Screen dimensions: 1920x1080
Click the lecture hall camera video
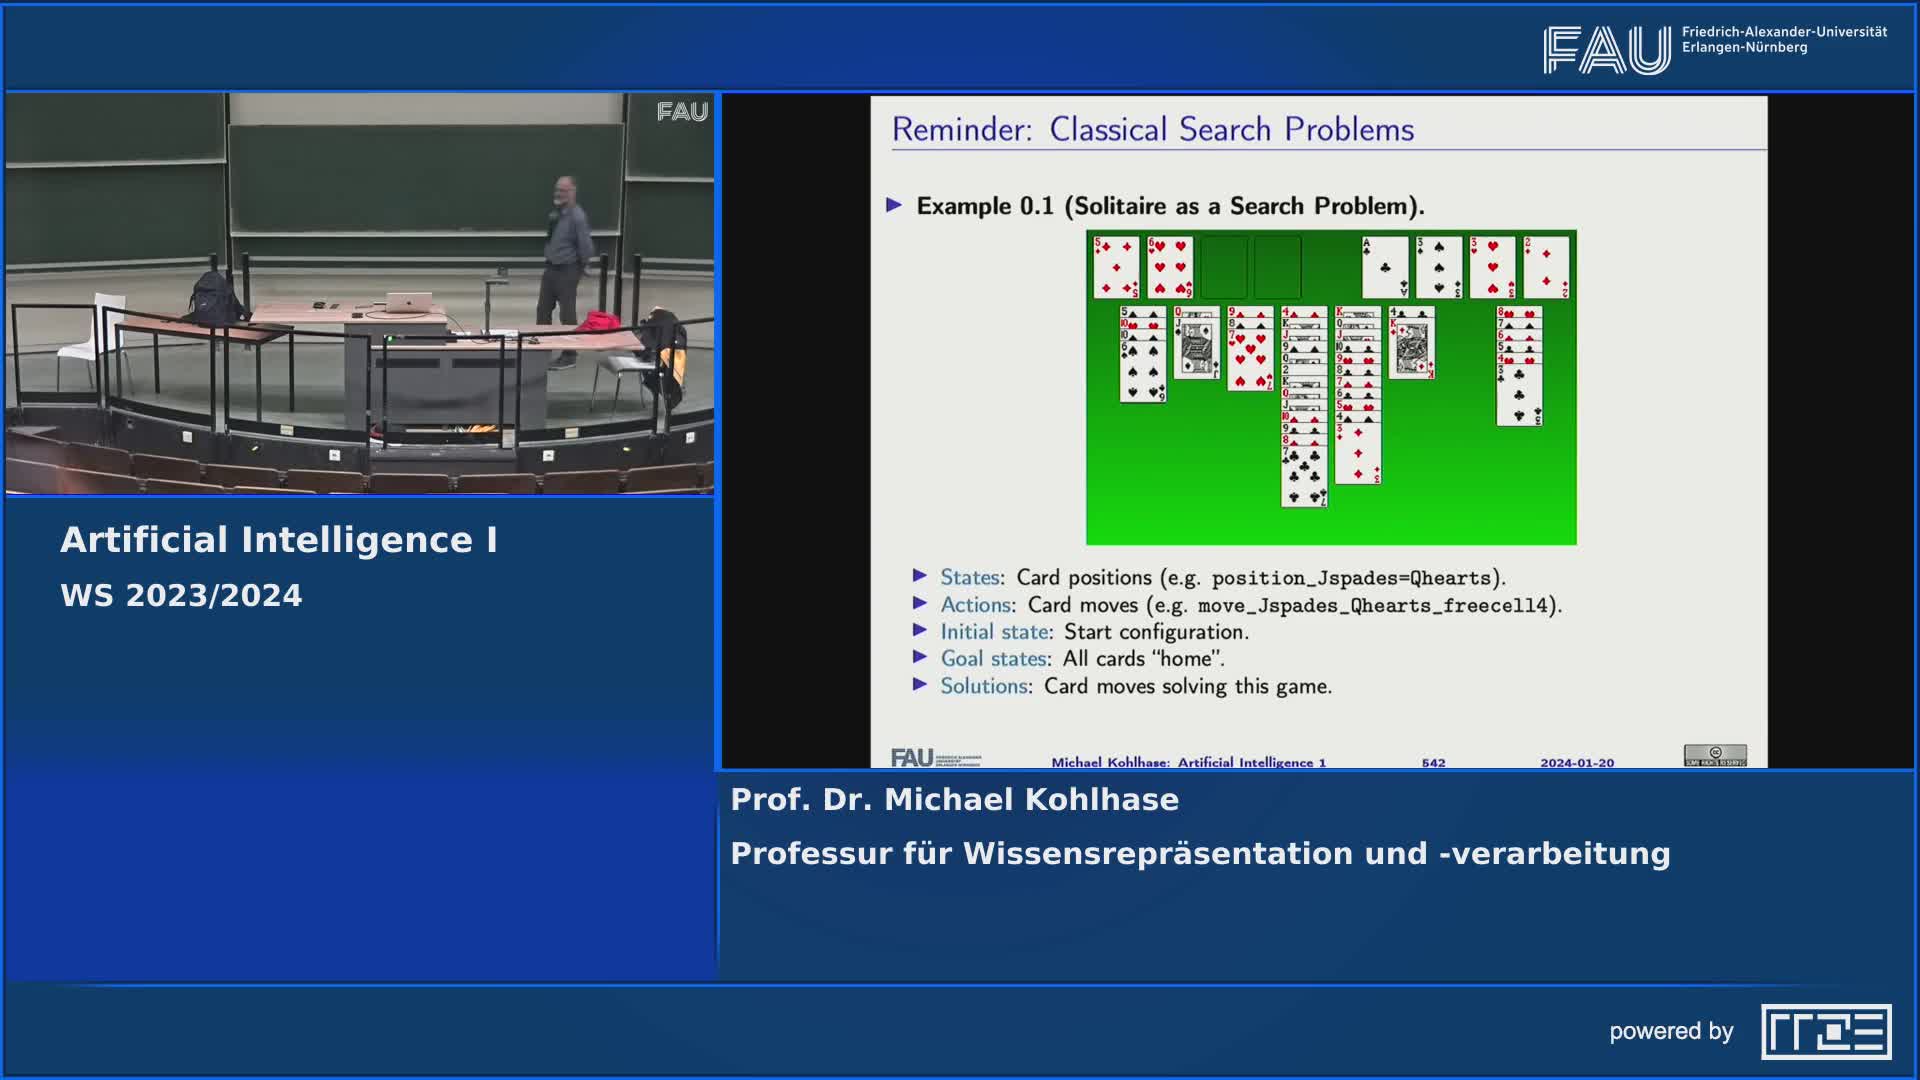[360, 294]
